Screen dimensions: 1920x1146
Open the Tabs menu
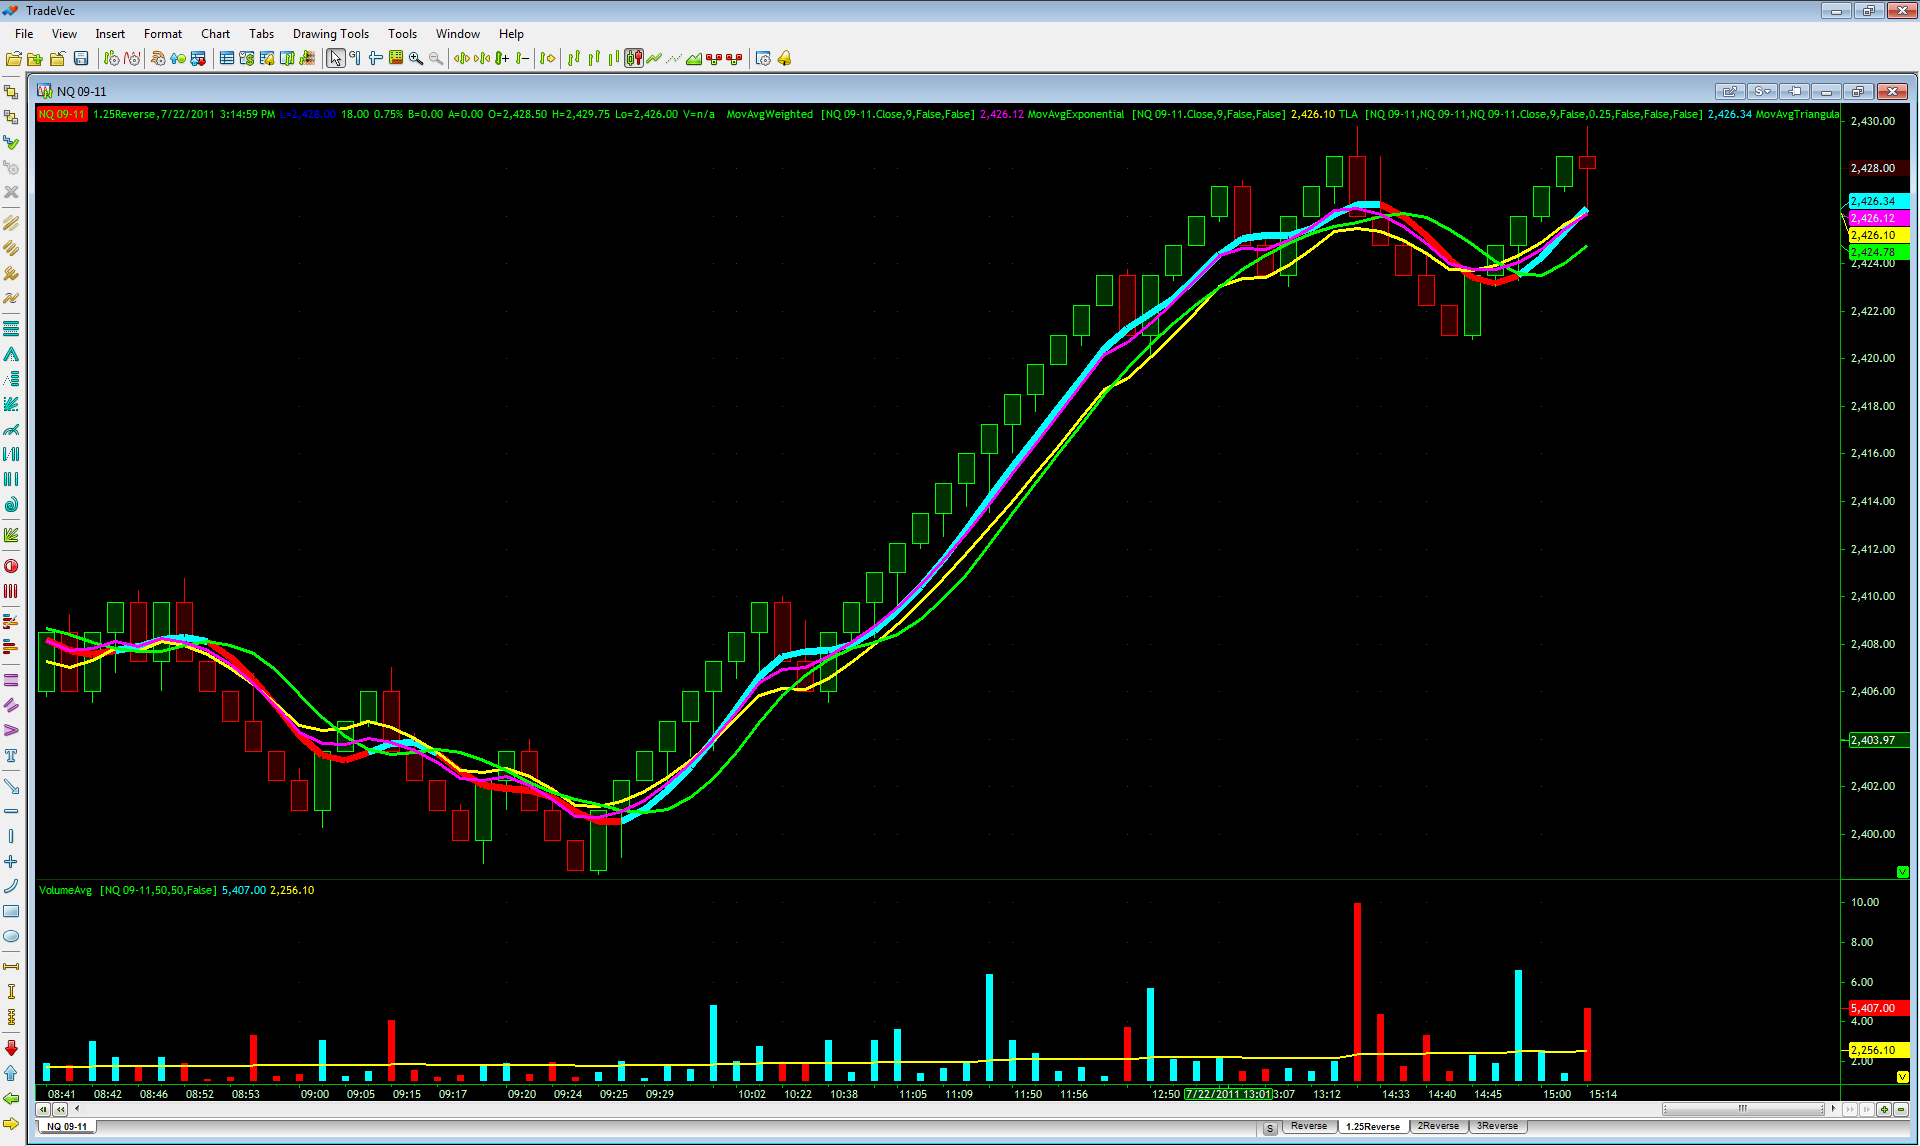pos(261,34)
